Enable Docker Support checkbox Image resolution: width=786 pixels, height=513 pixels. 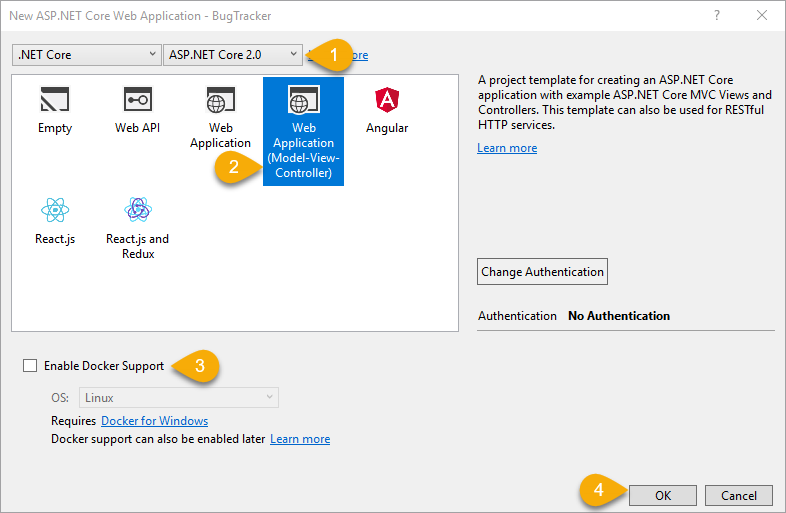tap(30, 366)
